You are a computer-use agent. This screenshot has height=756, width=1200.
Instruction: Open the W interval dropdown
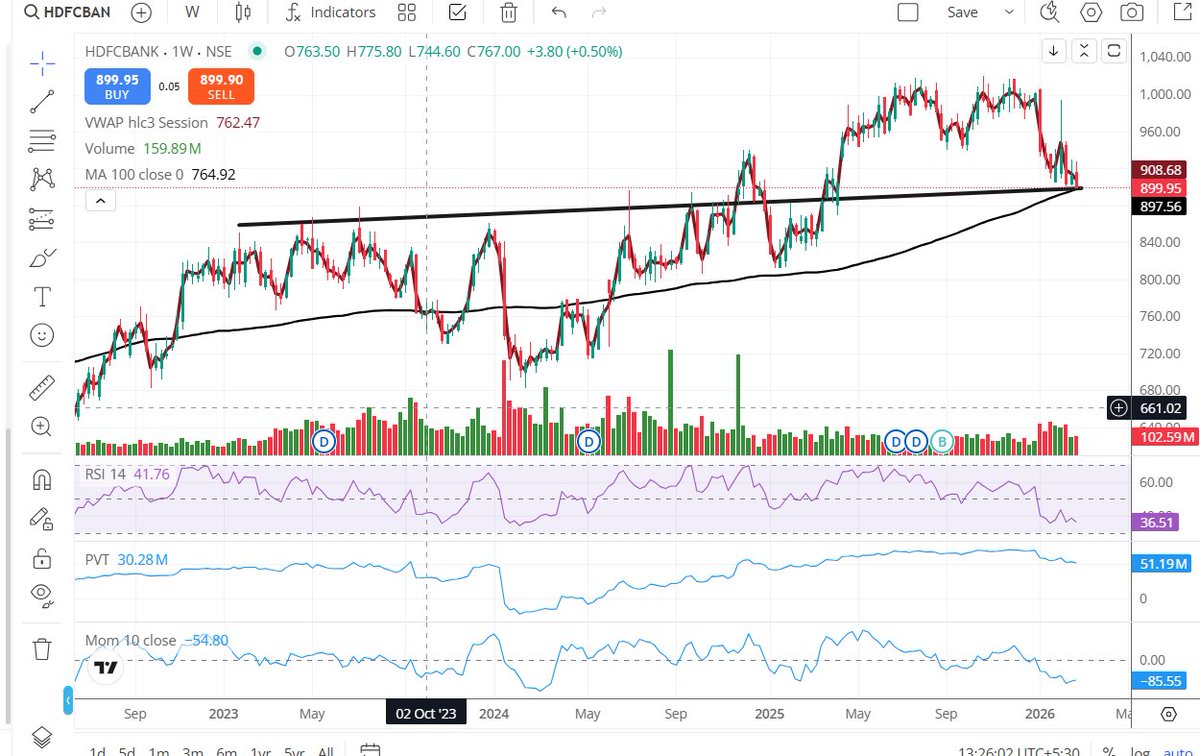coord(192,13)
